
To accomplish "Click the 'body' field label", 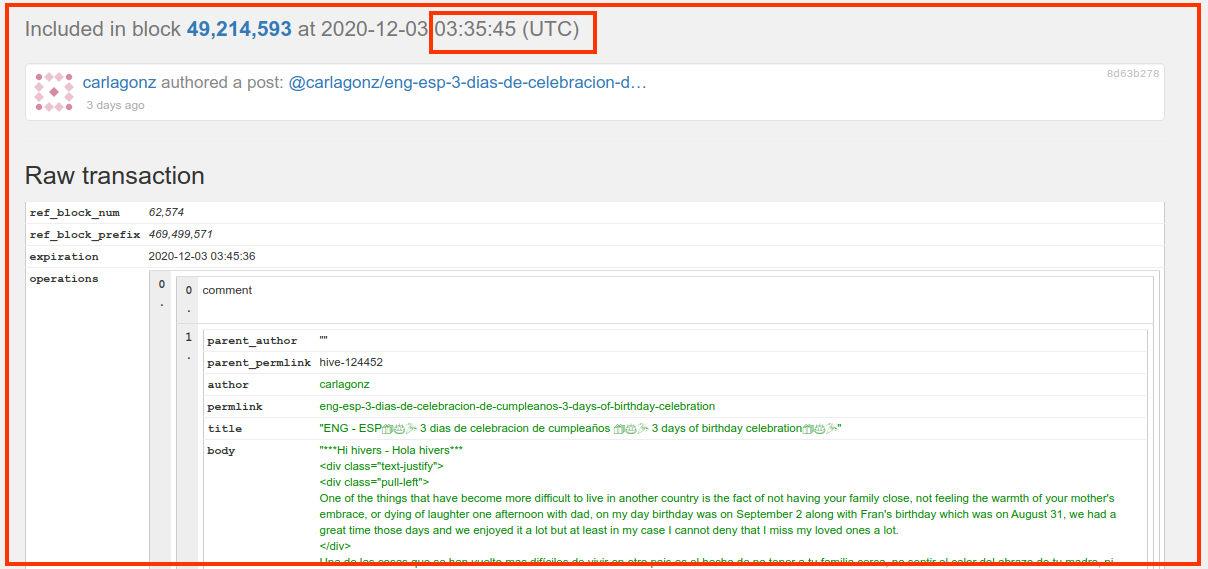I will point(221,451).
